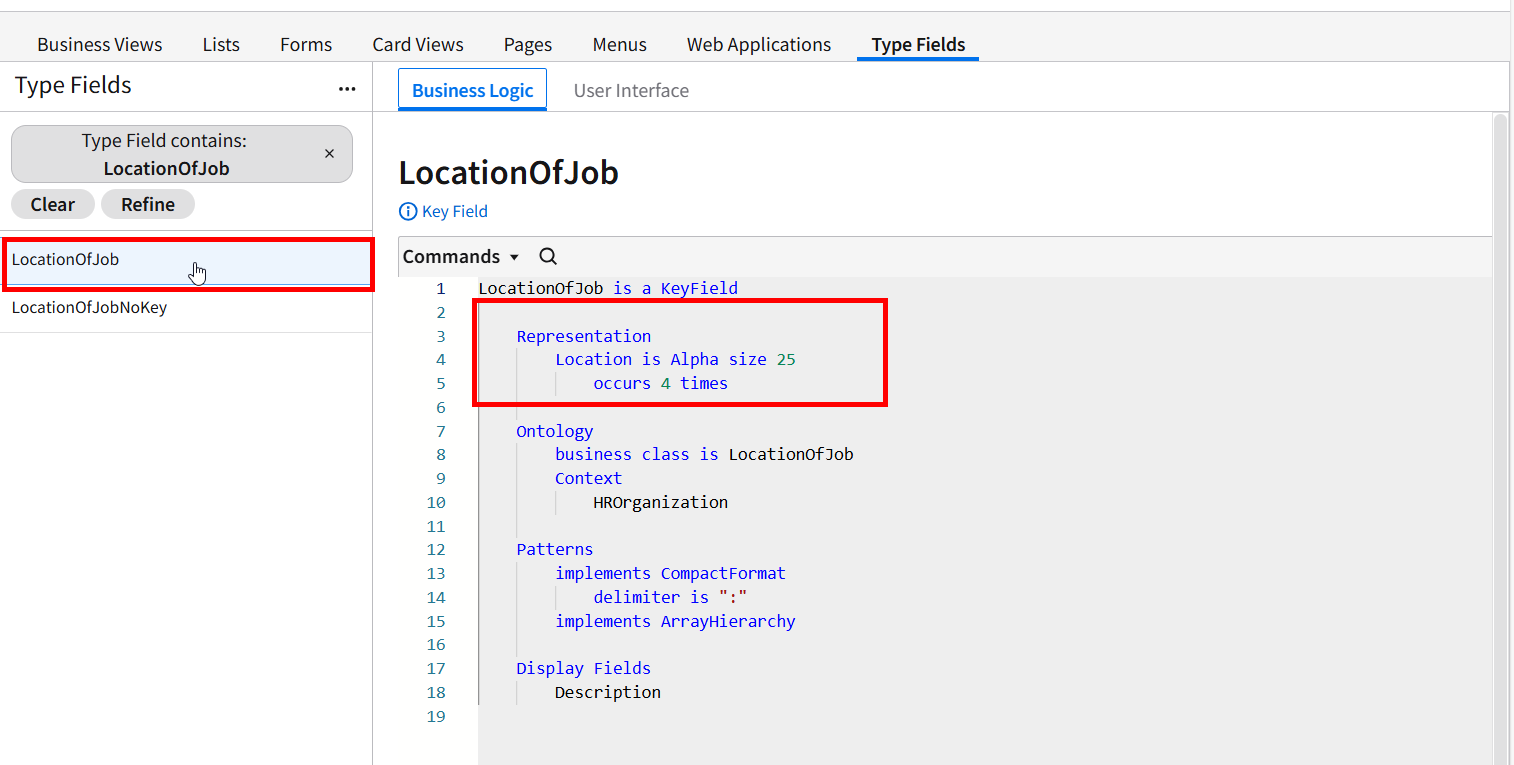The image size is (1514, 765).
Task: Click 'occurs 4 times' on line 5
Action: click(x=661, y=383)
